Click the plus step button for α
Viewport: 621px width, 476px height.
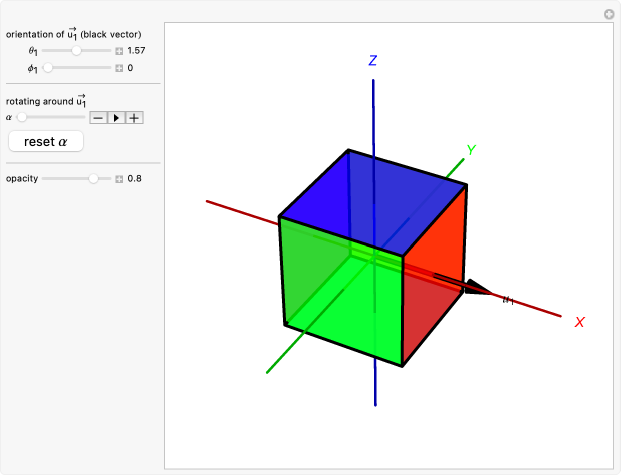[x=134, y=117]
